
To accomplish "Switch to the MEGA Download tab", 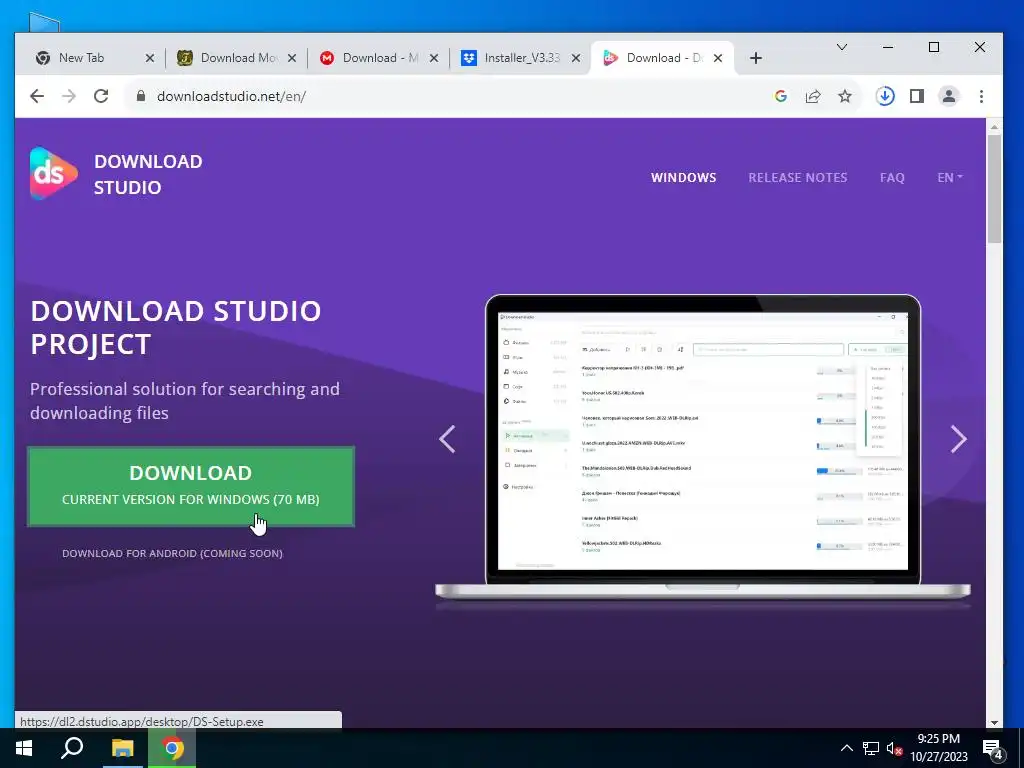I will 379,58.
